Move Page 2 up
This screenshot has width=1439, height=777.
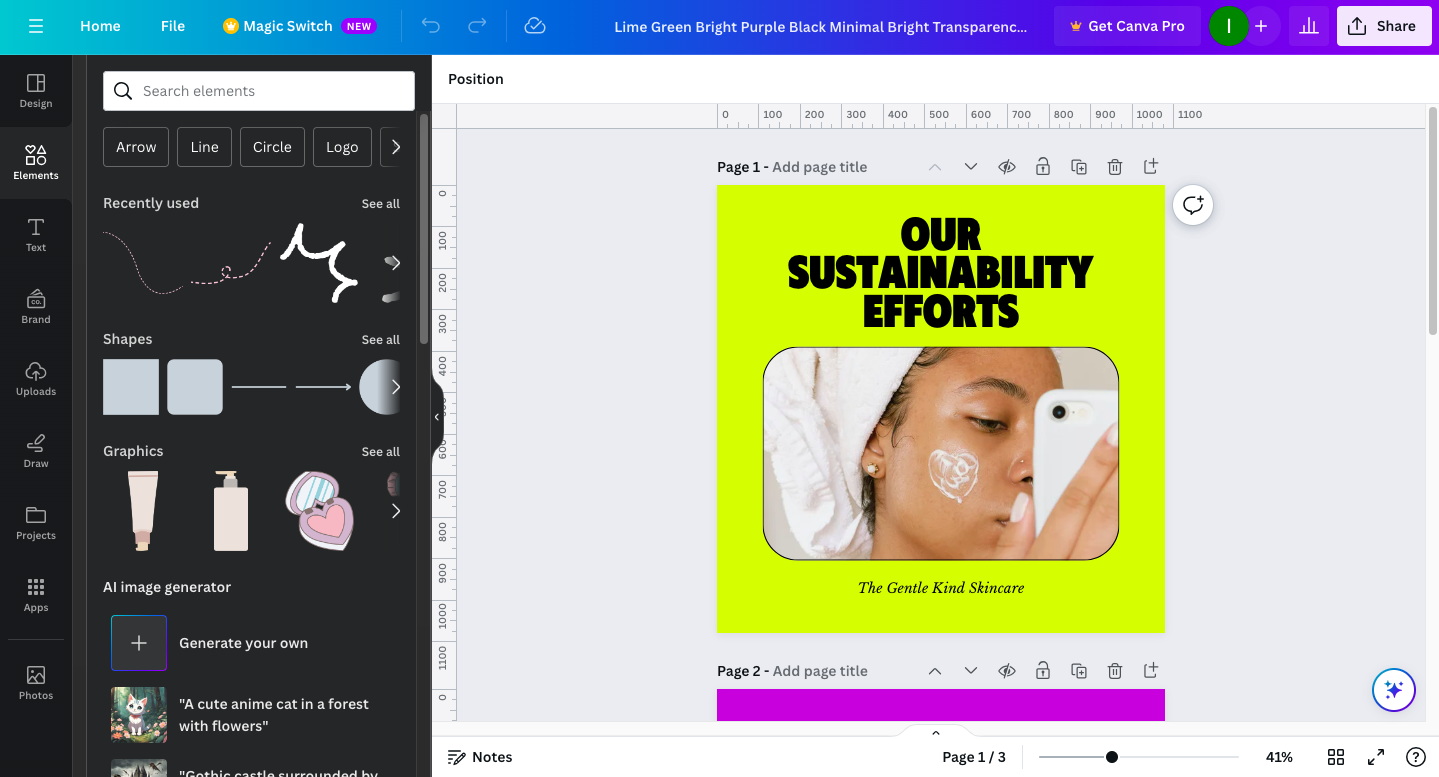(x=935, y=671)
